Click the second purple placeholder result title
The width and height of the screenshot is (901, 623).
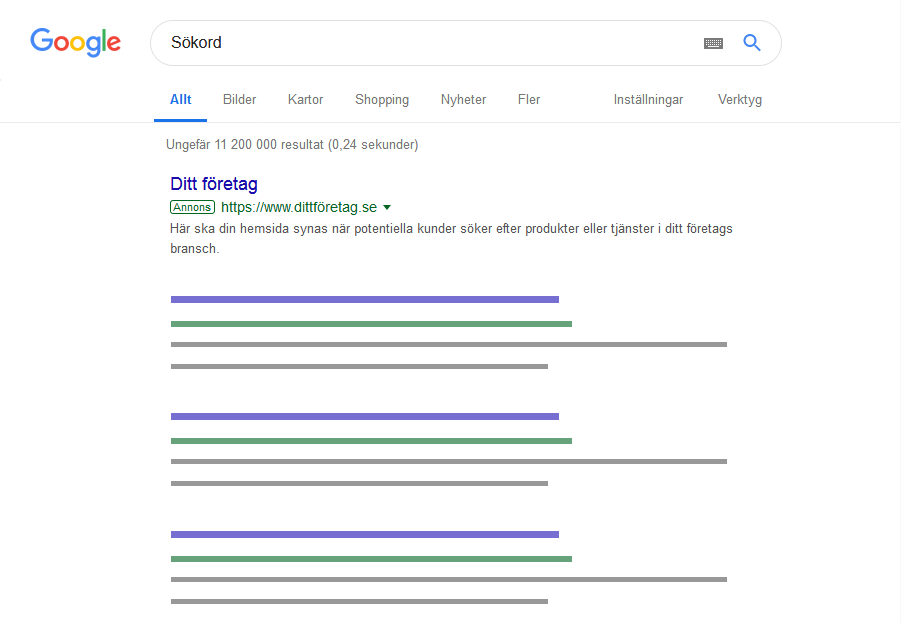point(365,417)
